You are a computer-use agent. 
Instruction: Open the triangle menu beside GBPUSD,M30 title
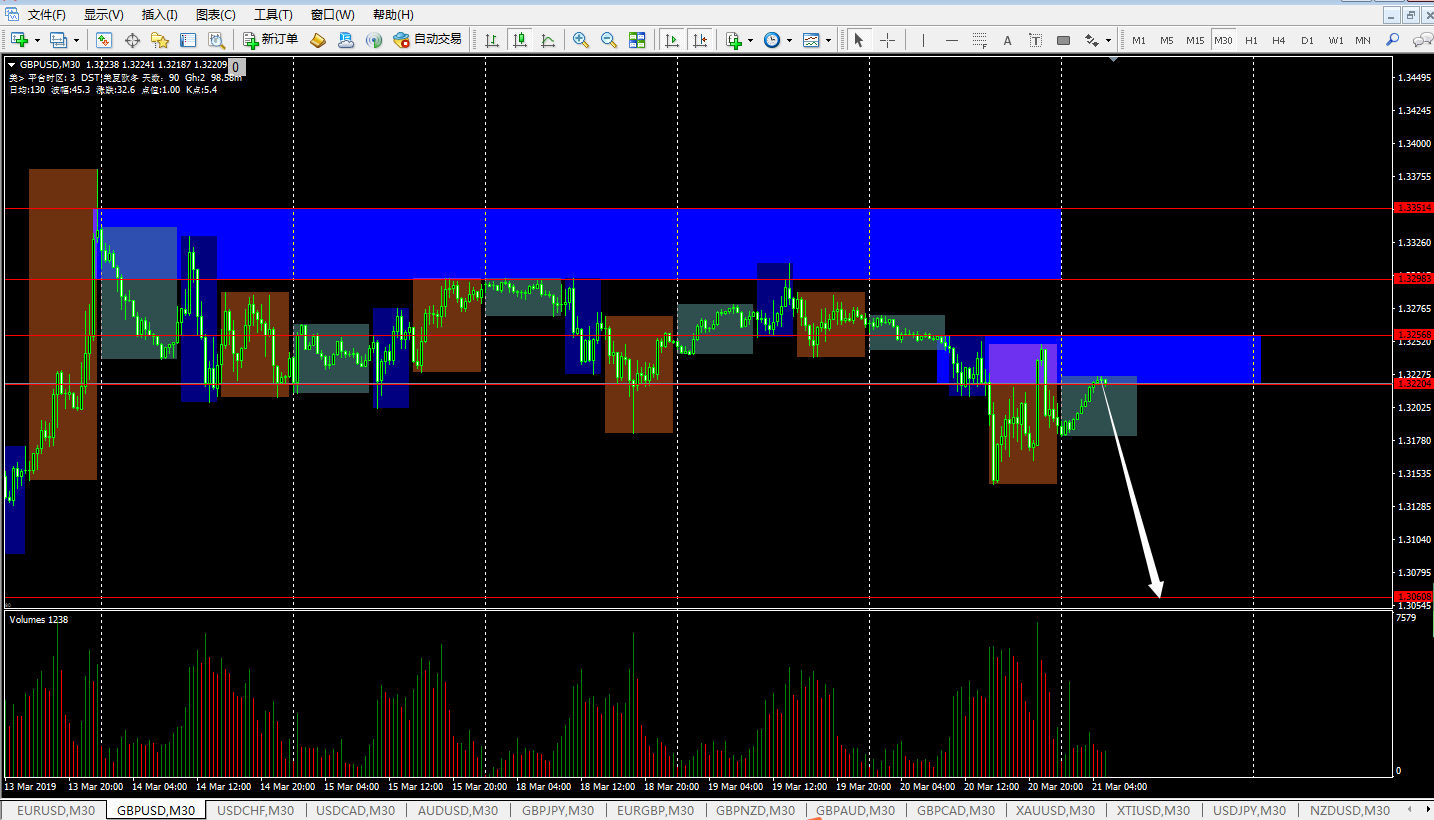tap(12, 64)
